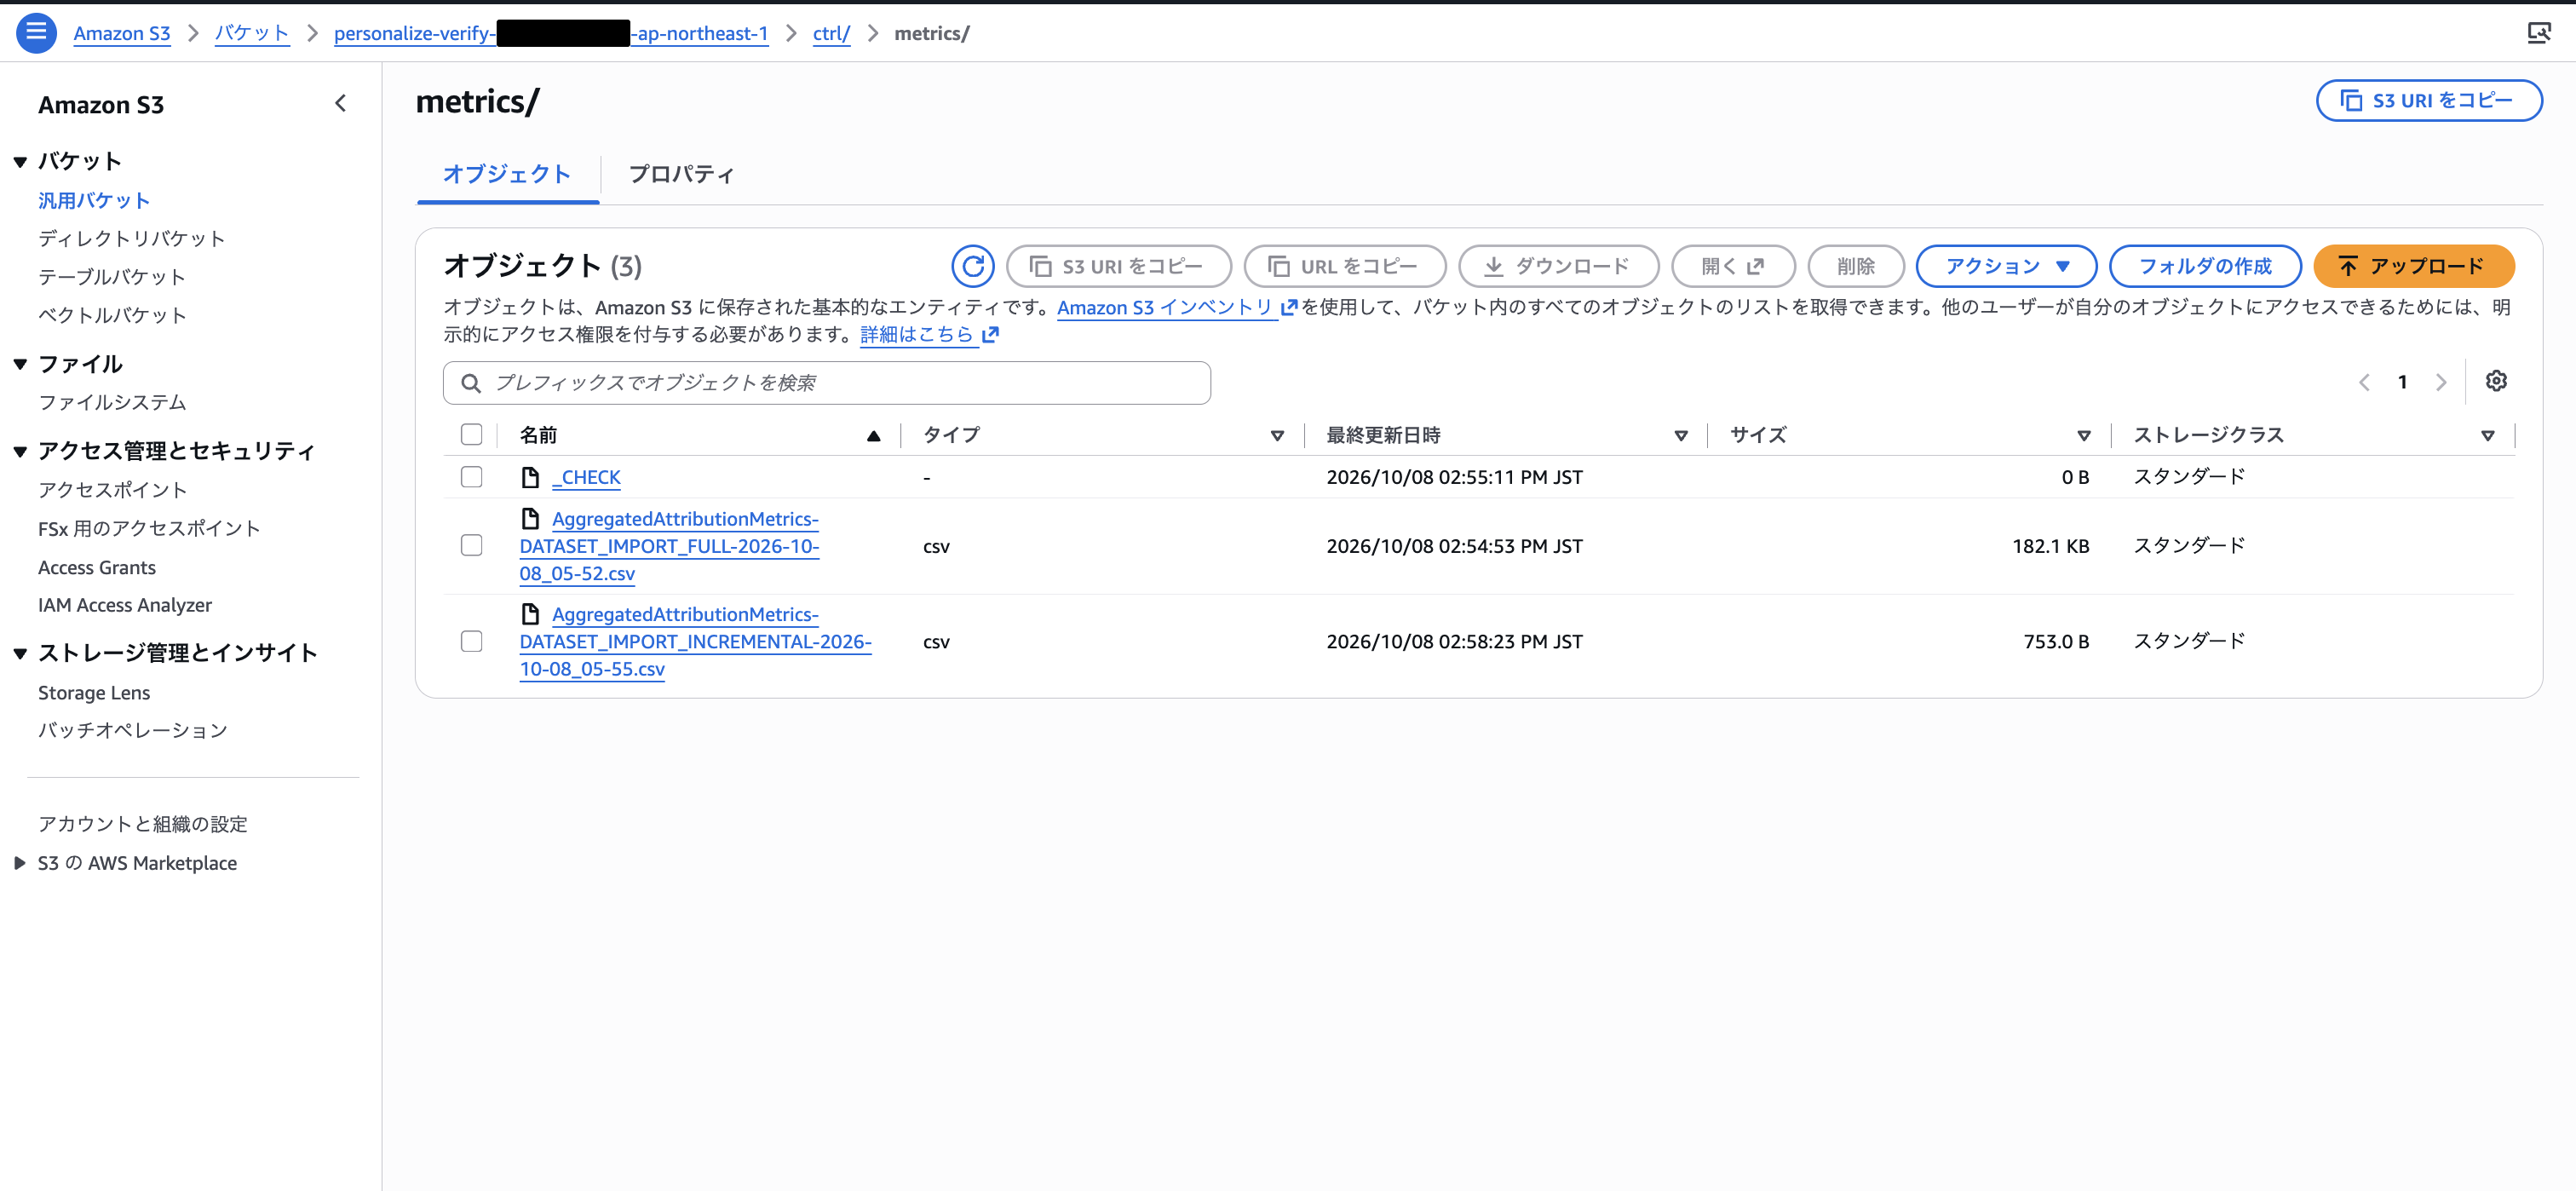Click the file icon next to _CHECK
The width and height of the screenshot is (2576, 1191).
(530, 477)
